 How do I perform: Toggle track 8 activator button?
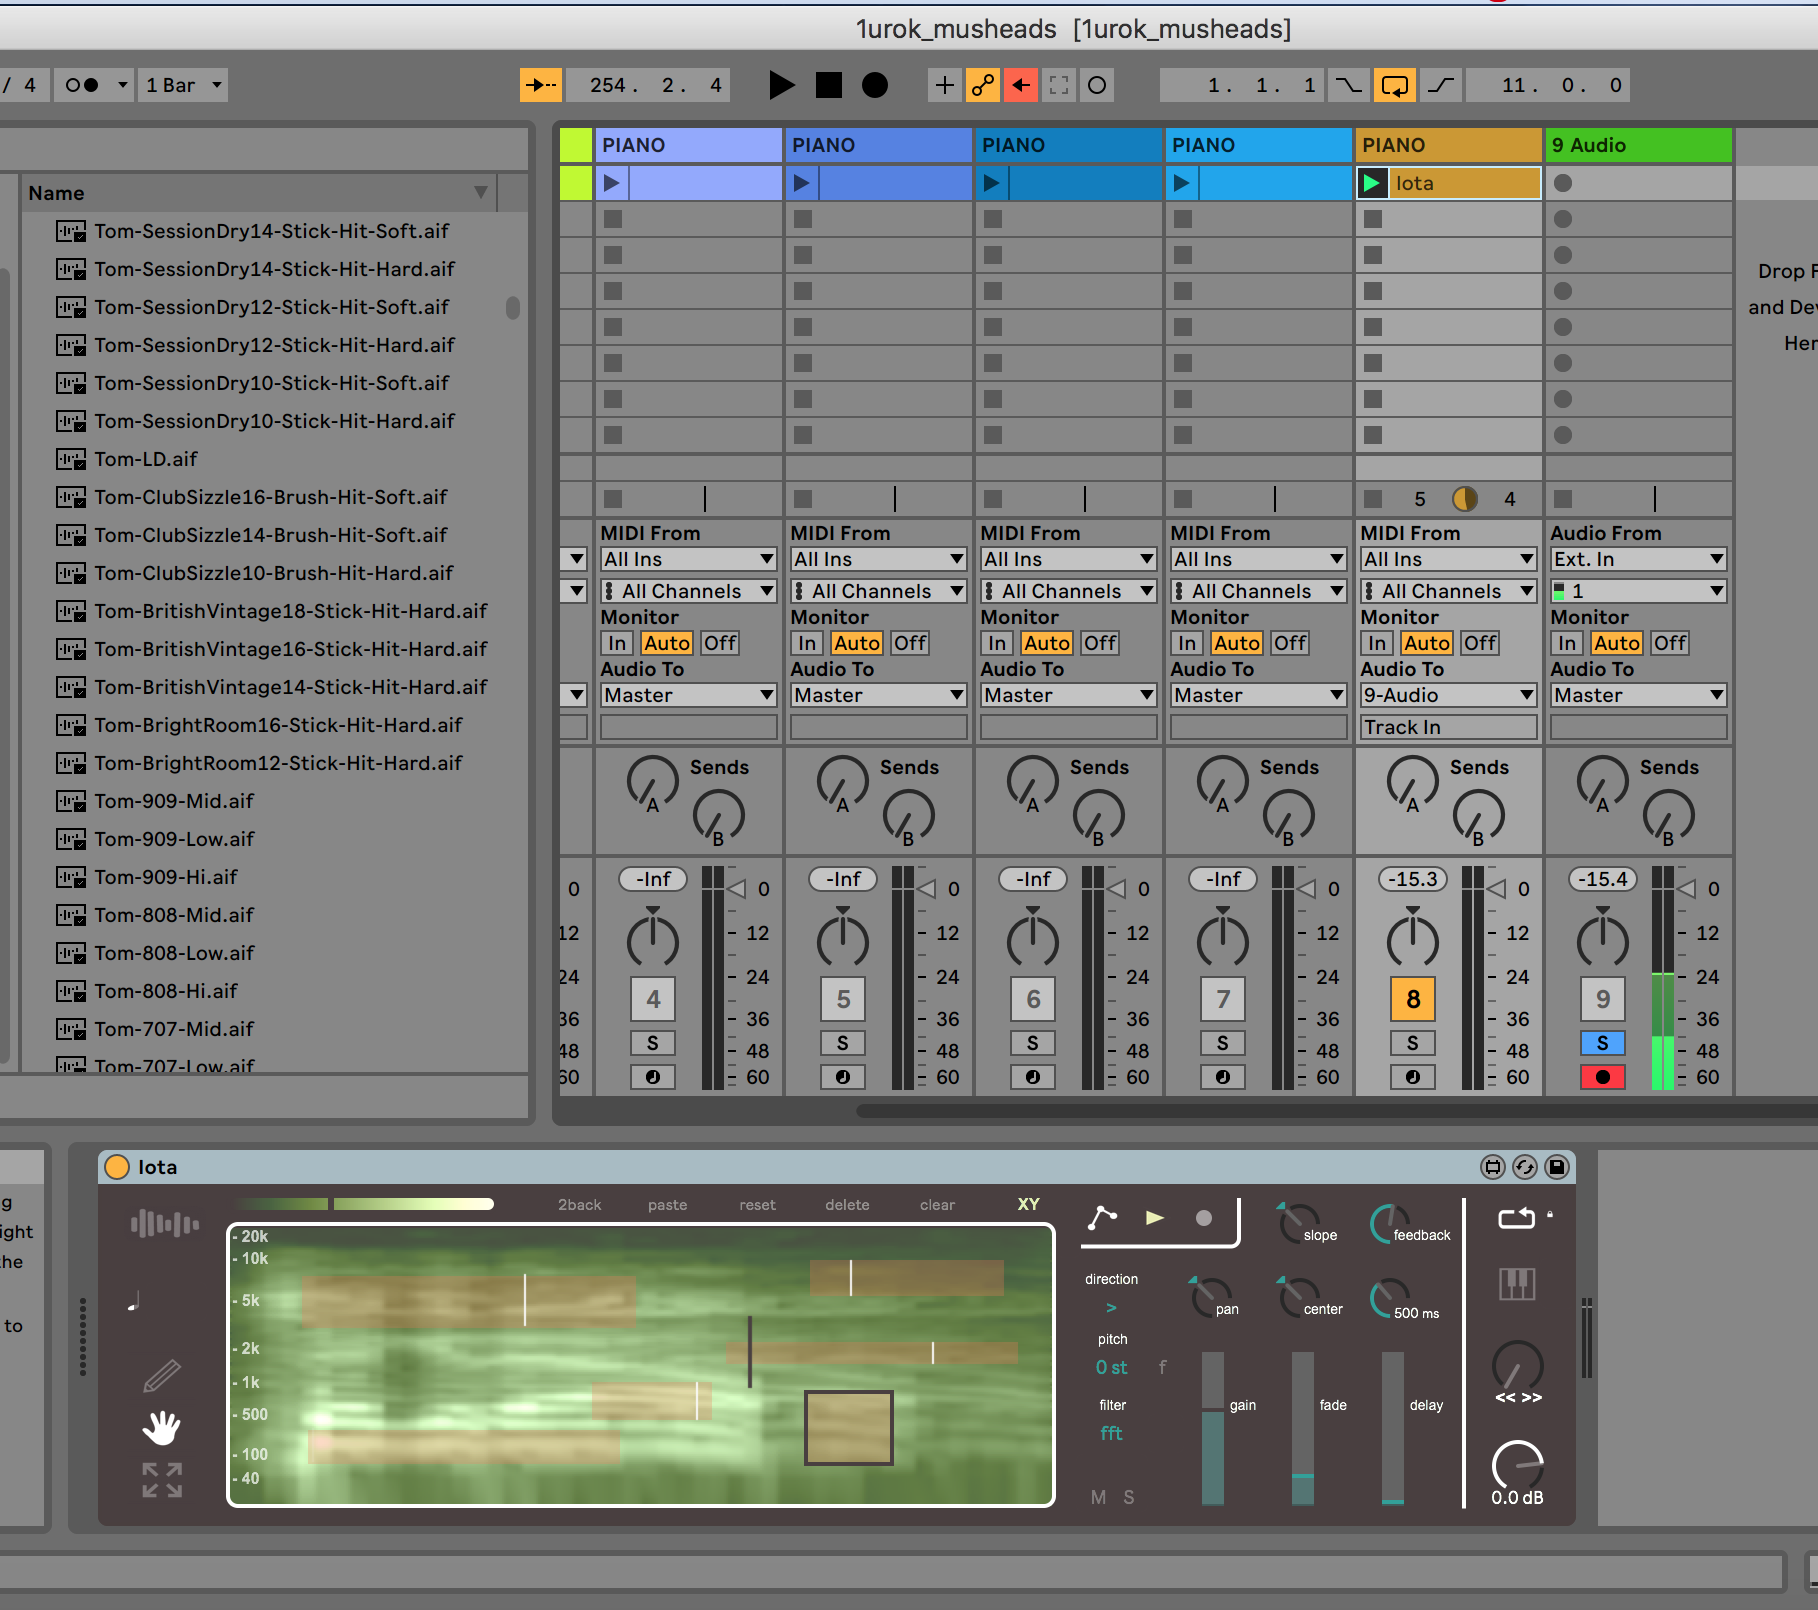coord(1412,999)
